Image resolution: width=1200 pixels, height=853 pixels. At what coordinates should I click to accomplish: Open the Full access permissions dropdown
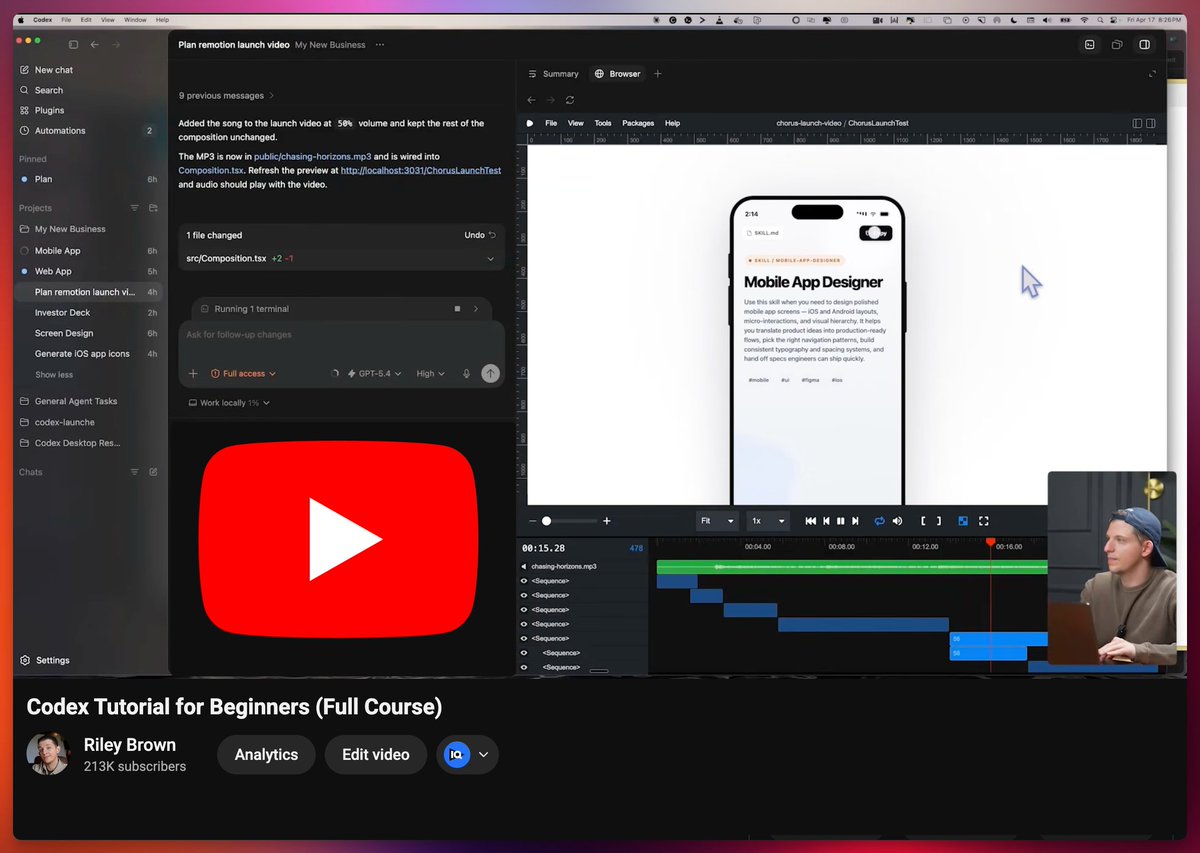(x=243, y=373)
